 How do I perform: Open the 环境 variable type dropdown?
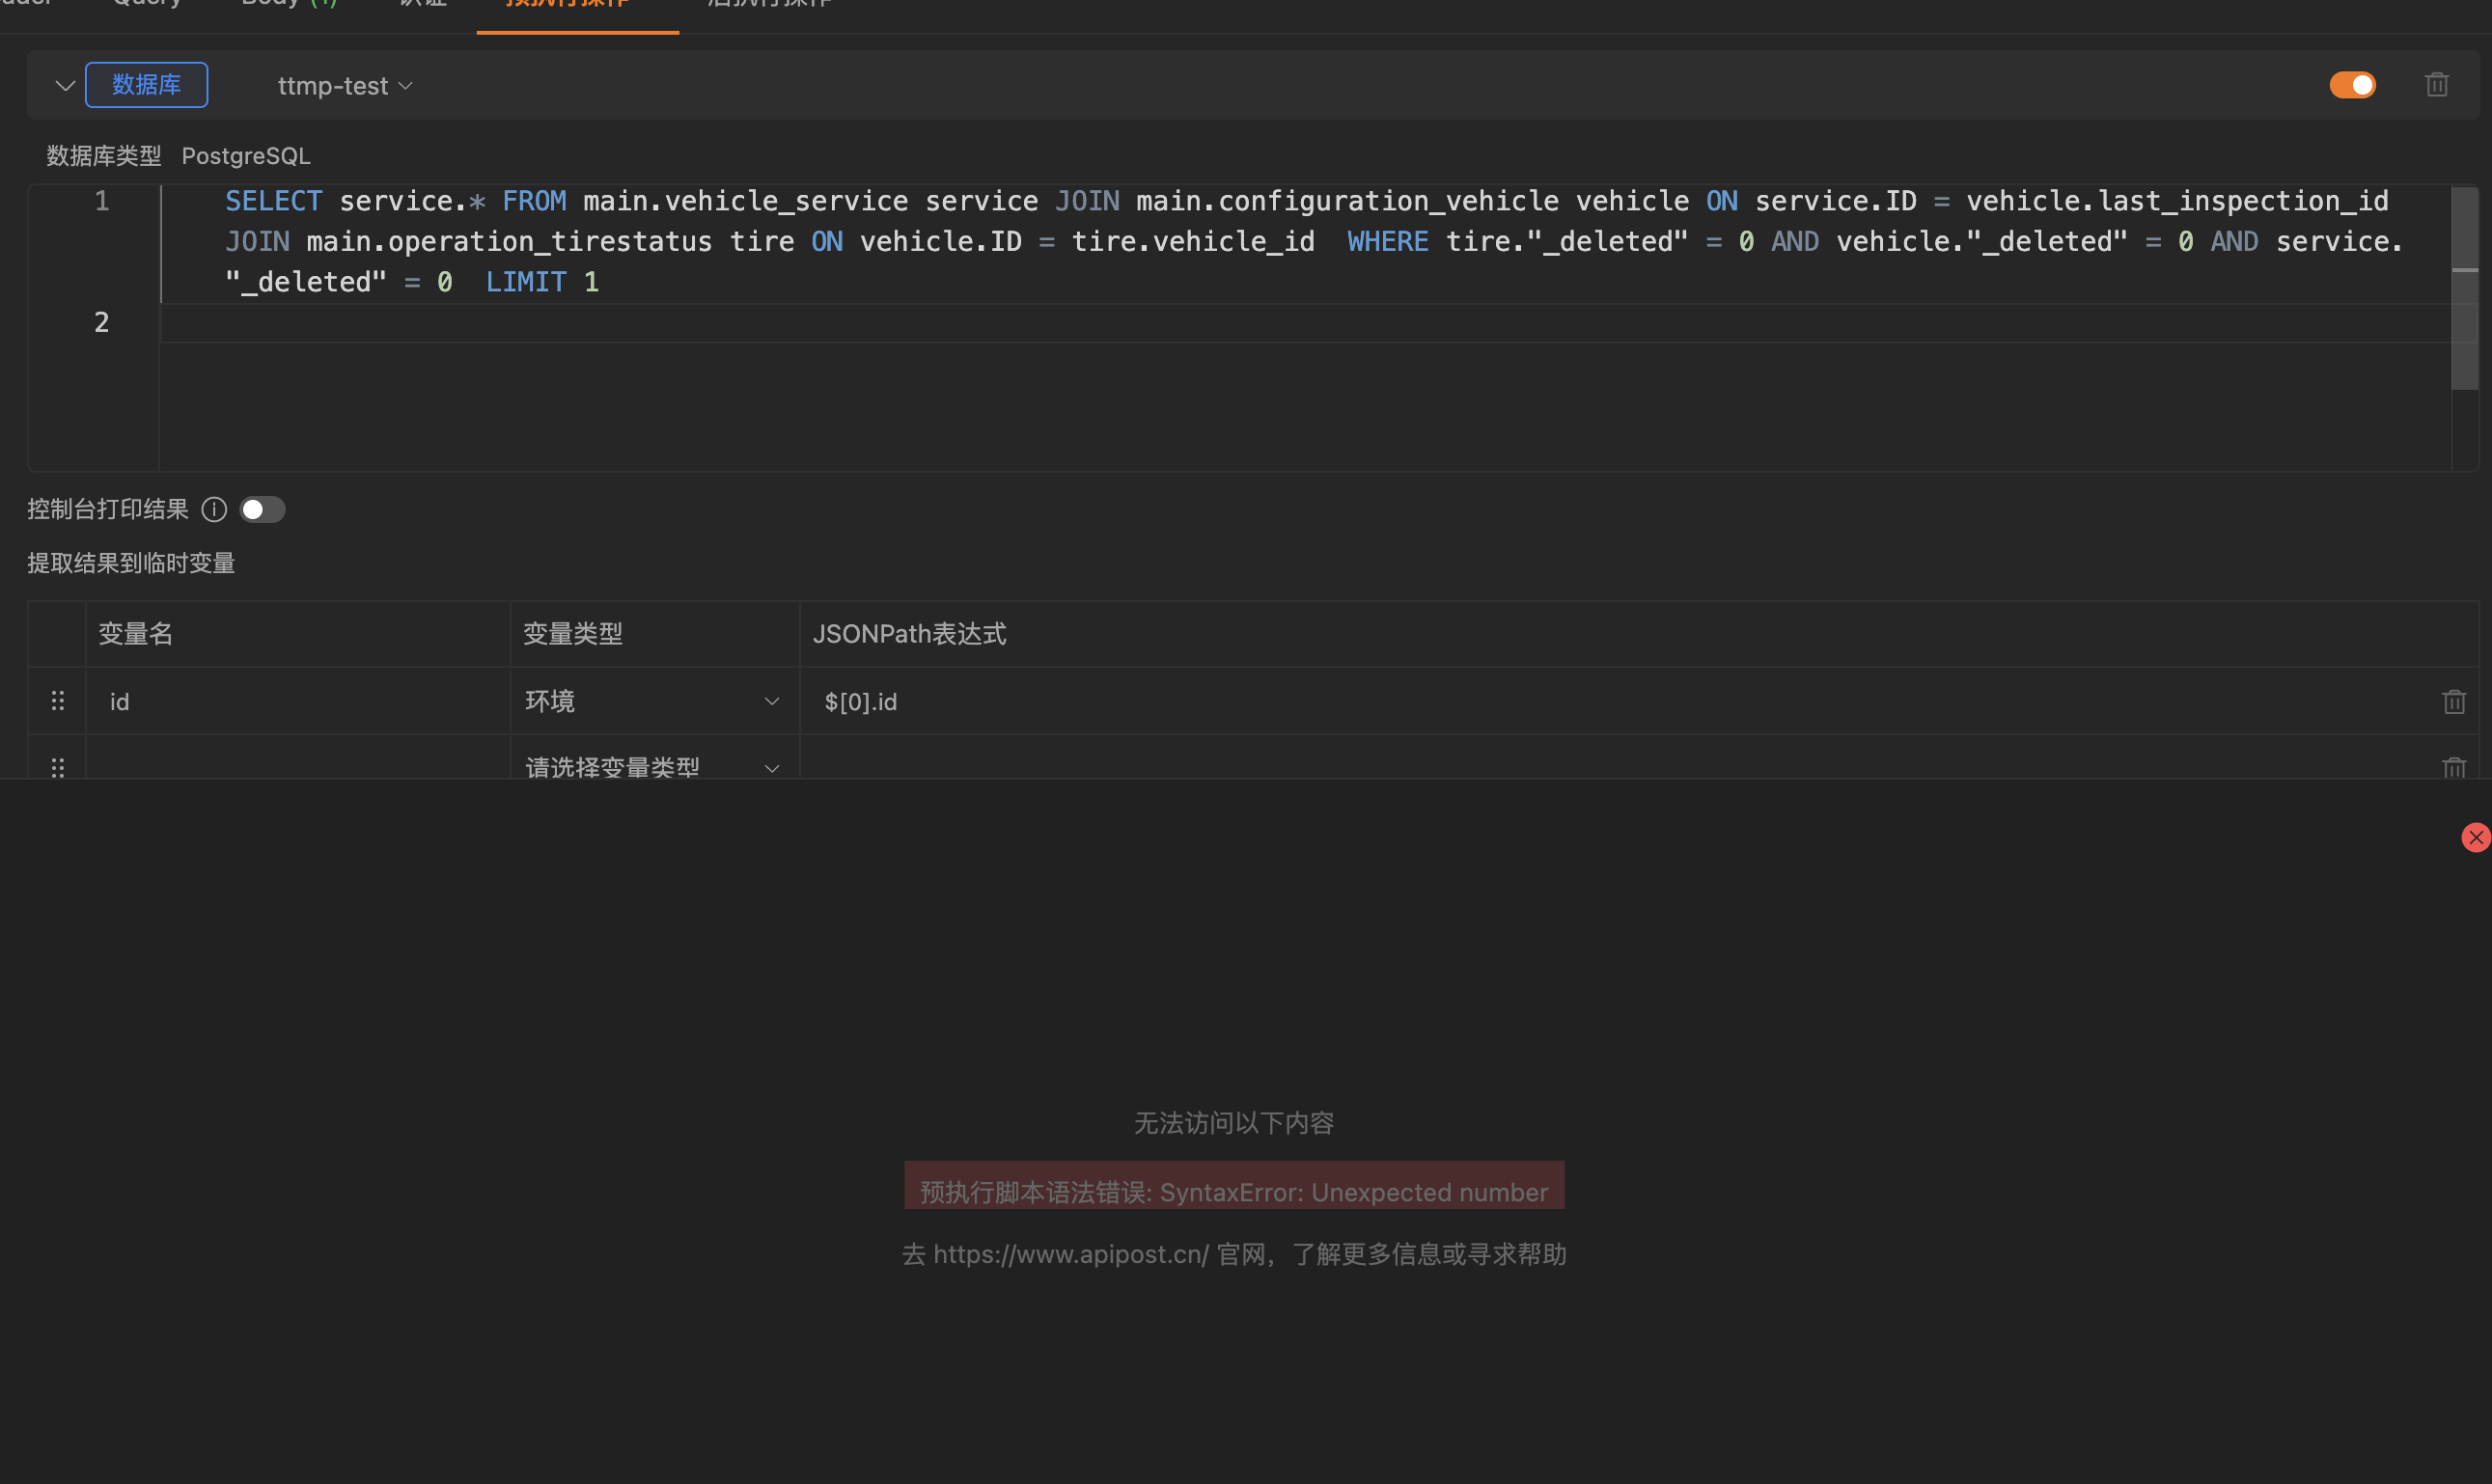coord(654,702)
